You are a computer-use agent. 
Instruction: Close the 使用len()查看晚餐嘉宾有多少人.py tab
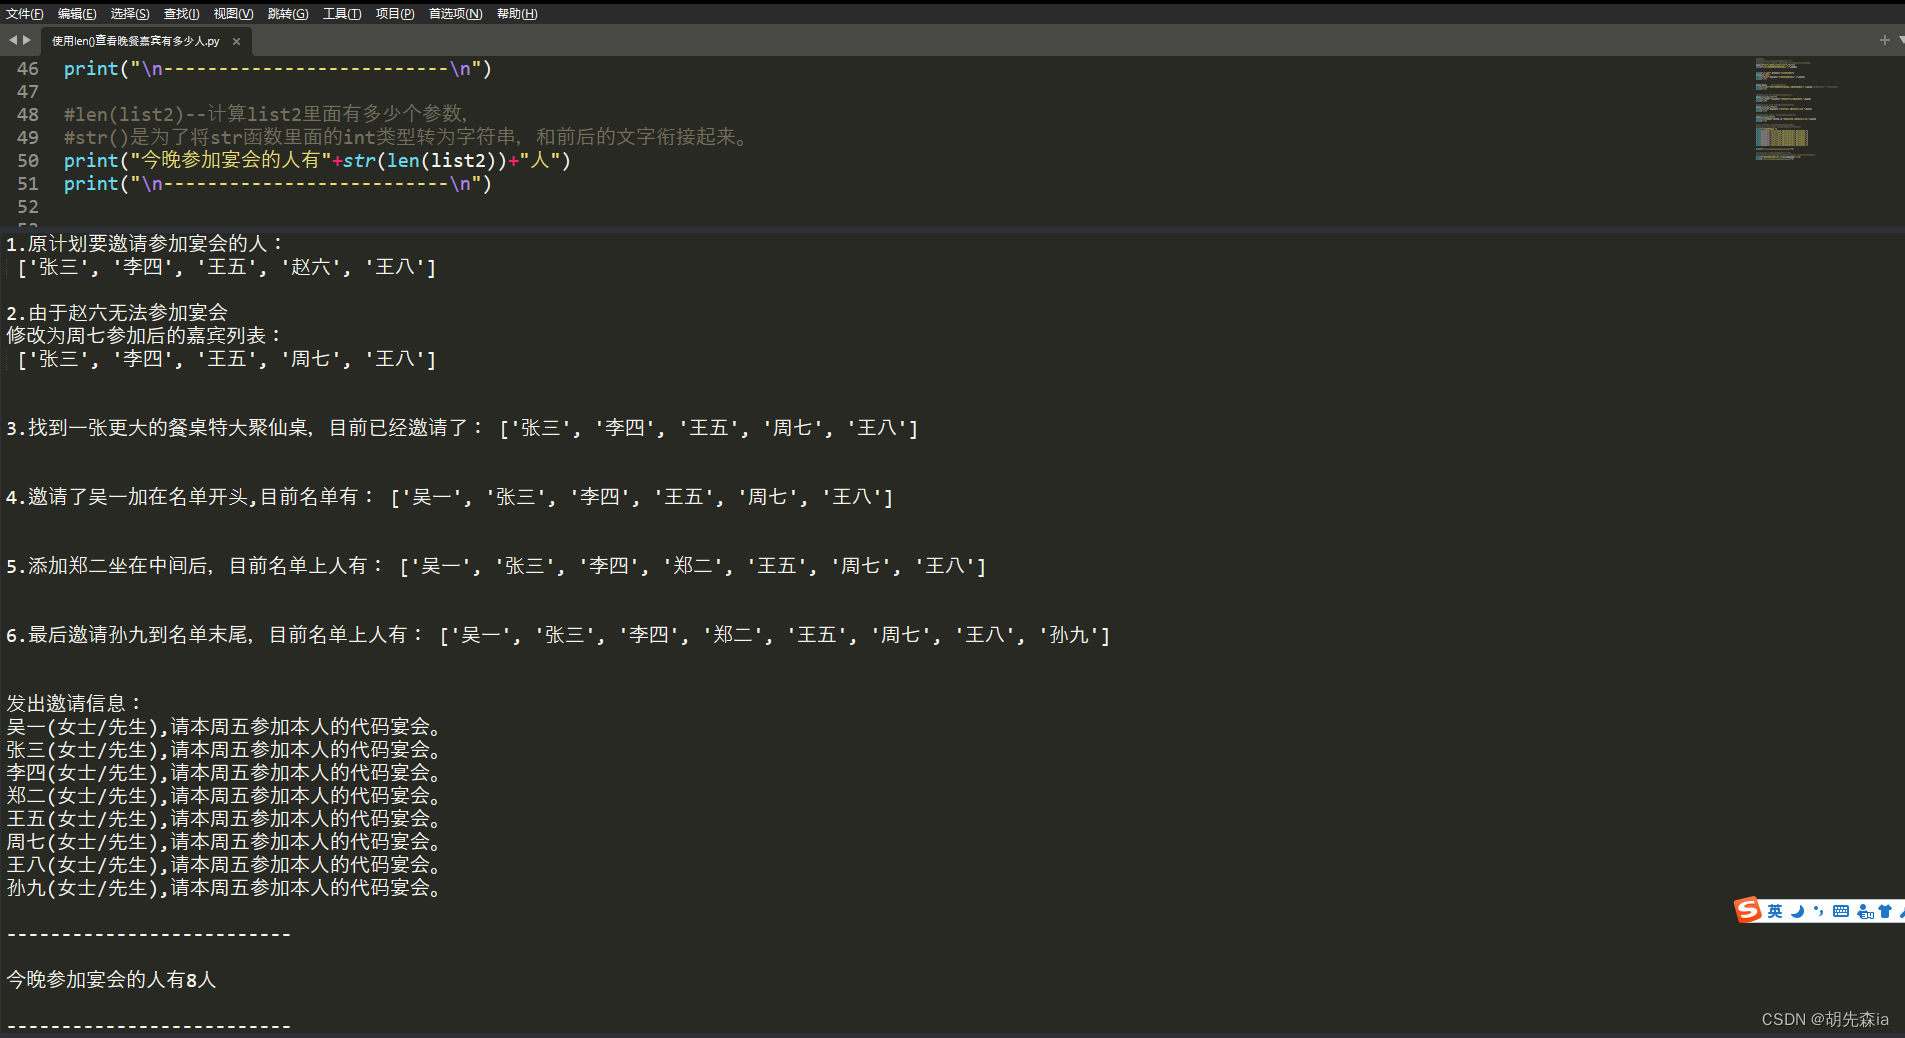click(236, 41)
